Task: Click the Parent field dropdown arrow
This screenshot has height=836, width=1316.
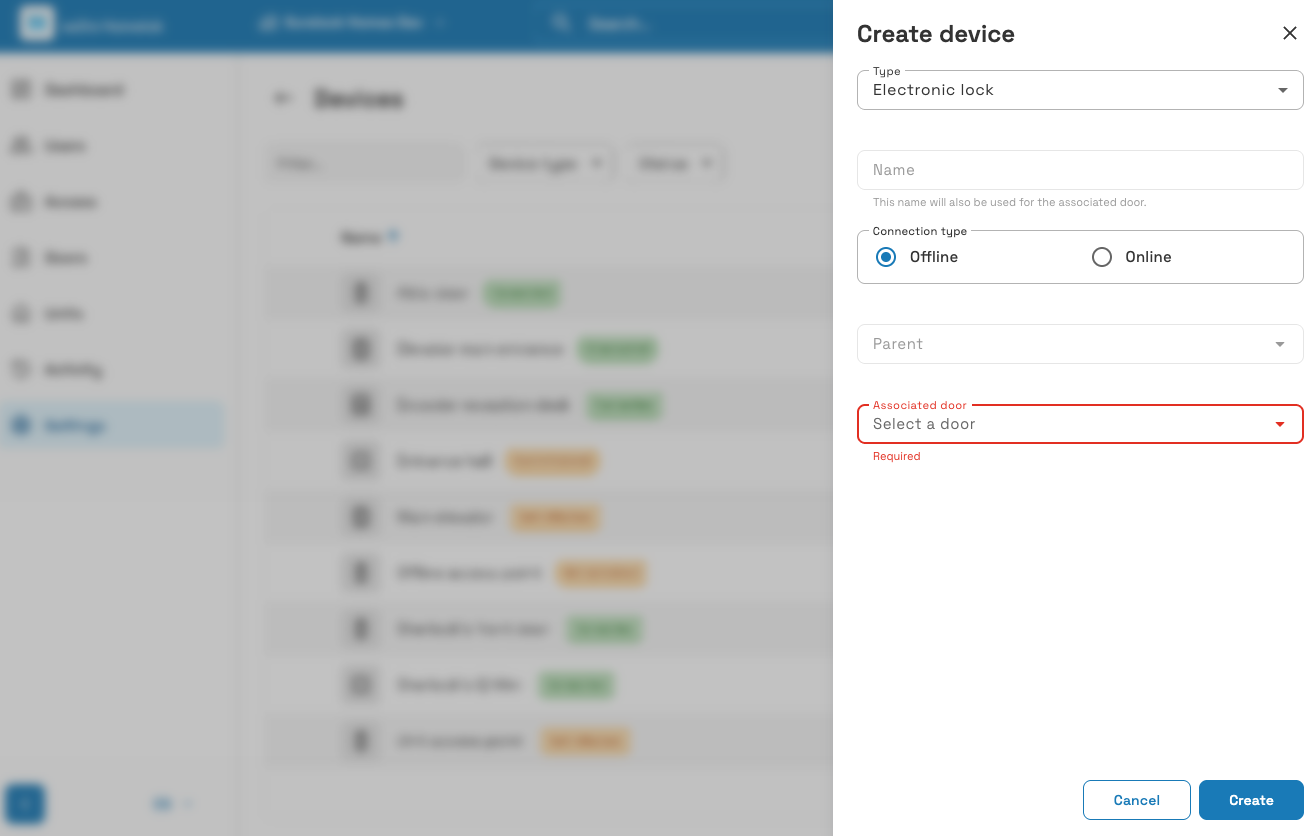Action: pyautogui.click(x=1279, y=344)
